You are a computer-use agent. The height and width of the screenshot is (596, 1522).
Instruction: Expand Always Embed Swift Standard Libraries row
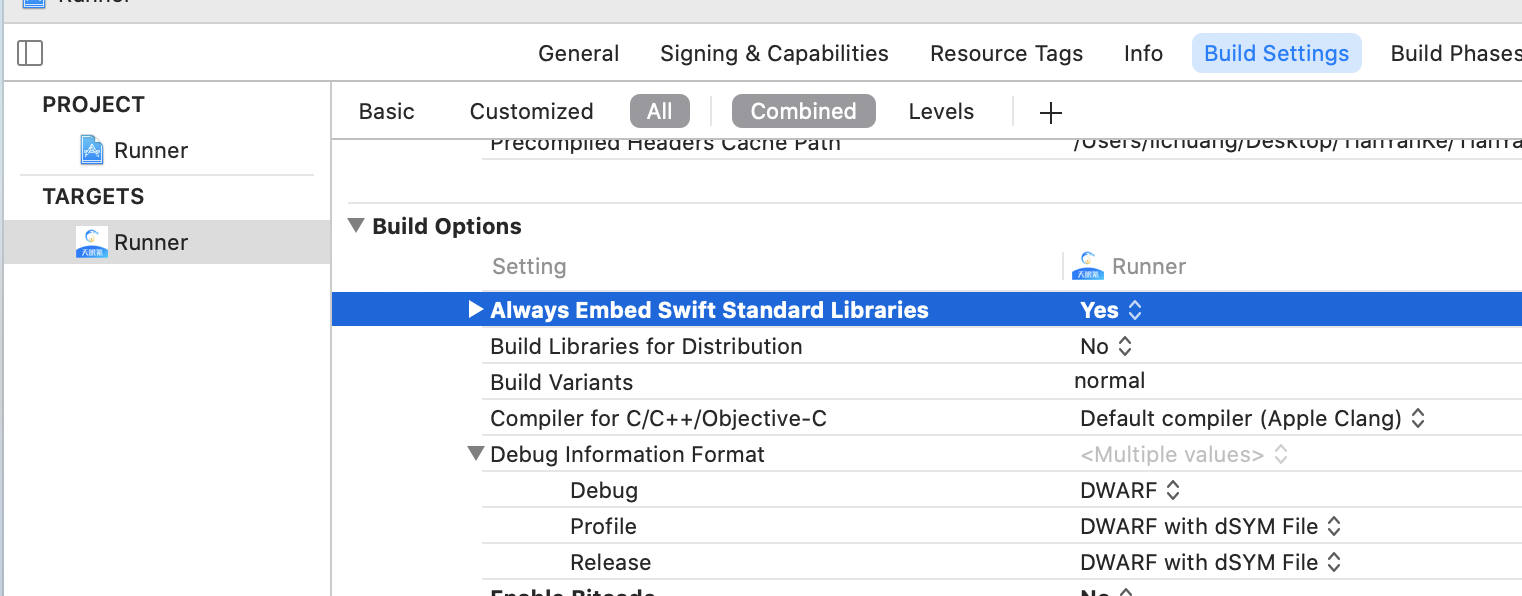coord(476,310)
